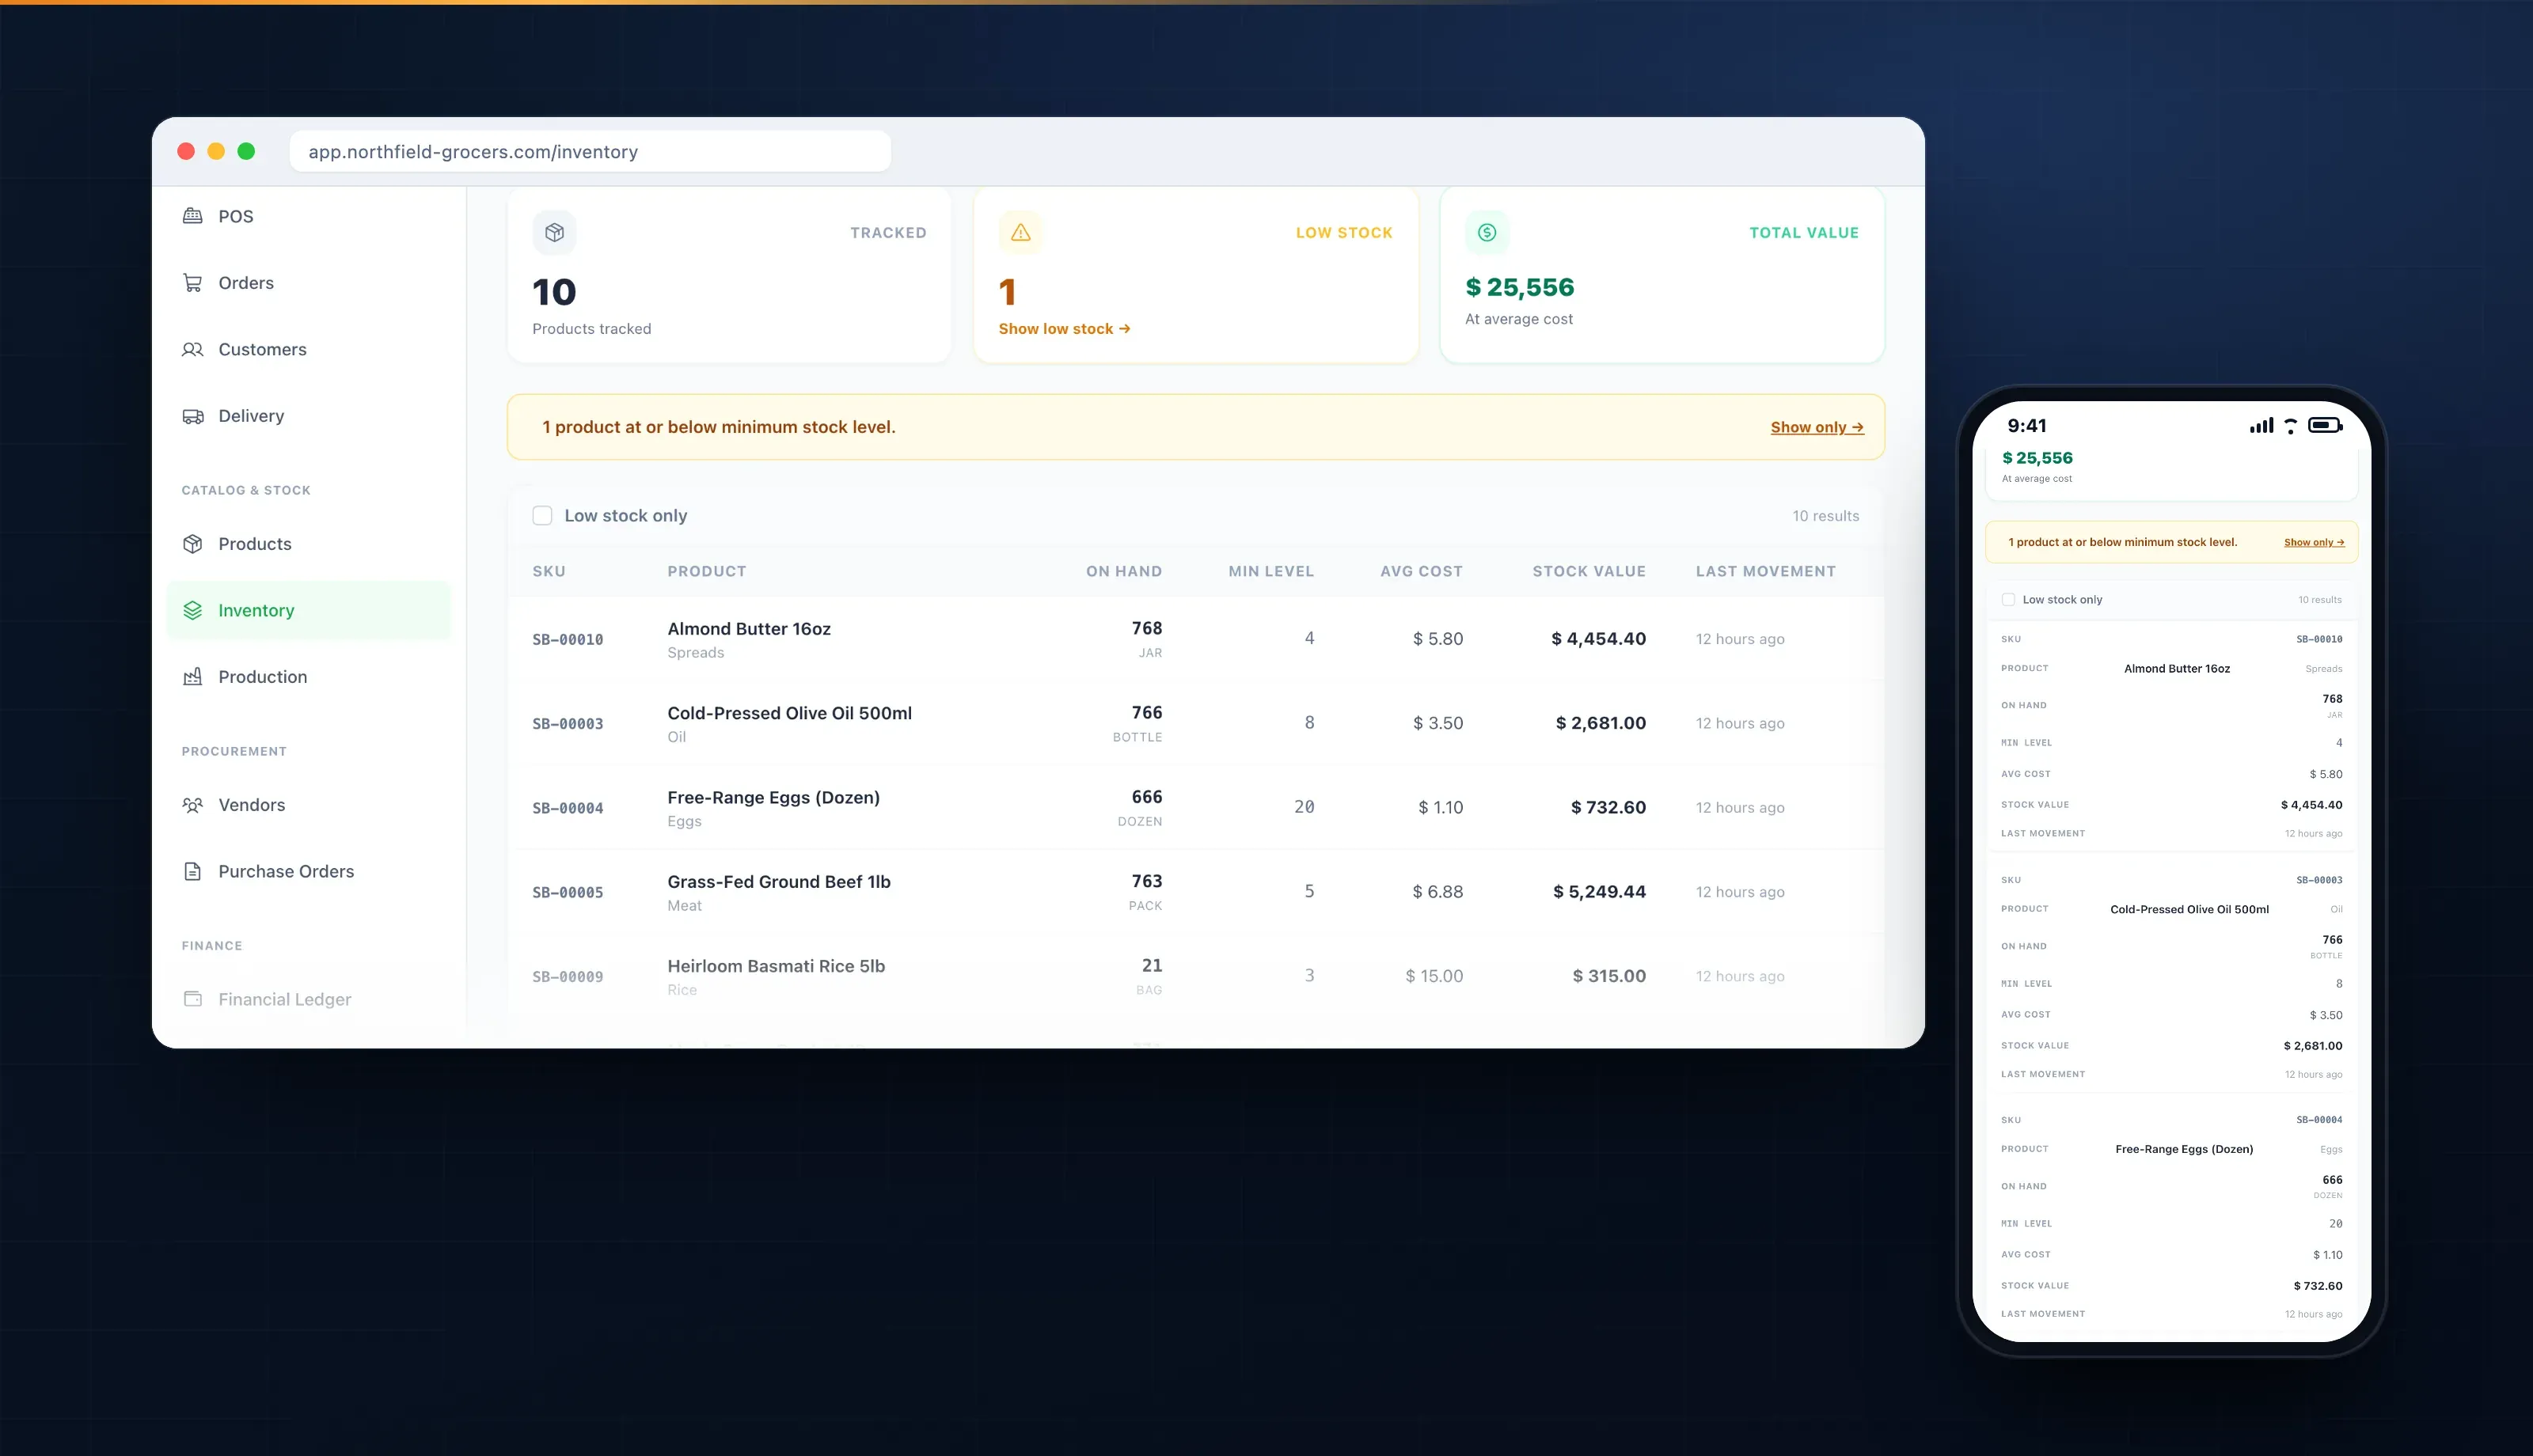Click the STOCK VALUE column header
The image size is (2533, 1456).
click(x=1589, y=571)
